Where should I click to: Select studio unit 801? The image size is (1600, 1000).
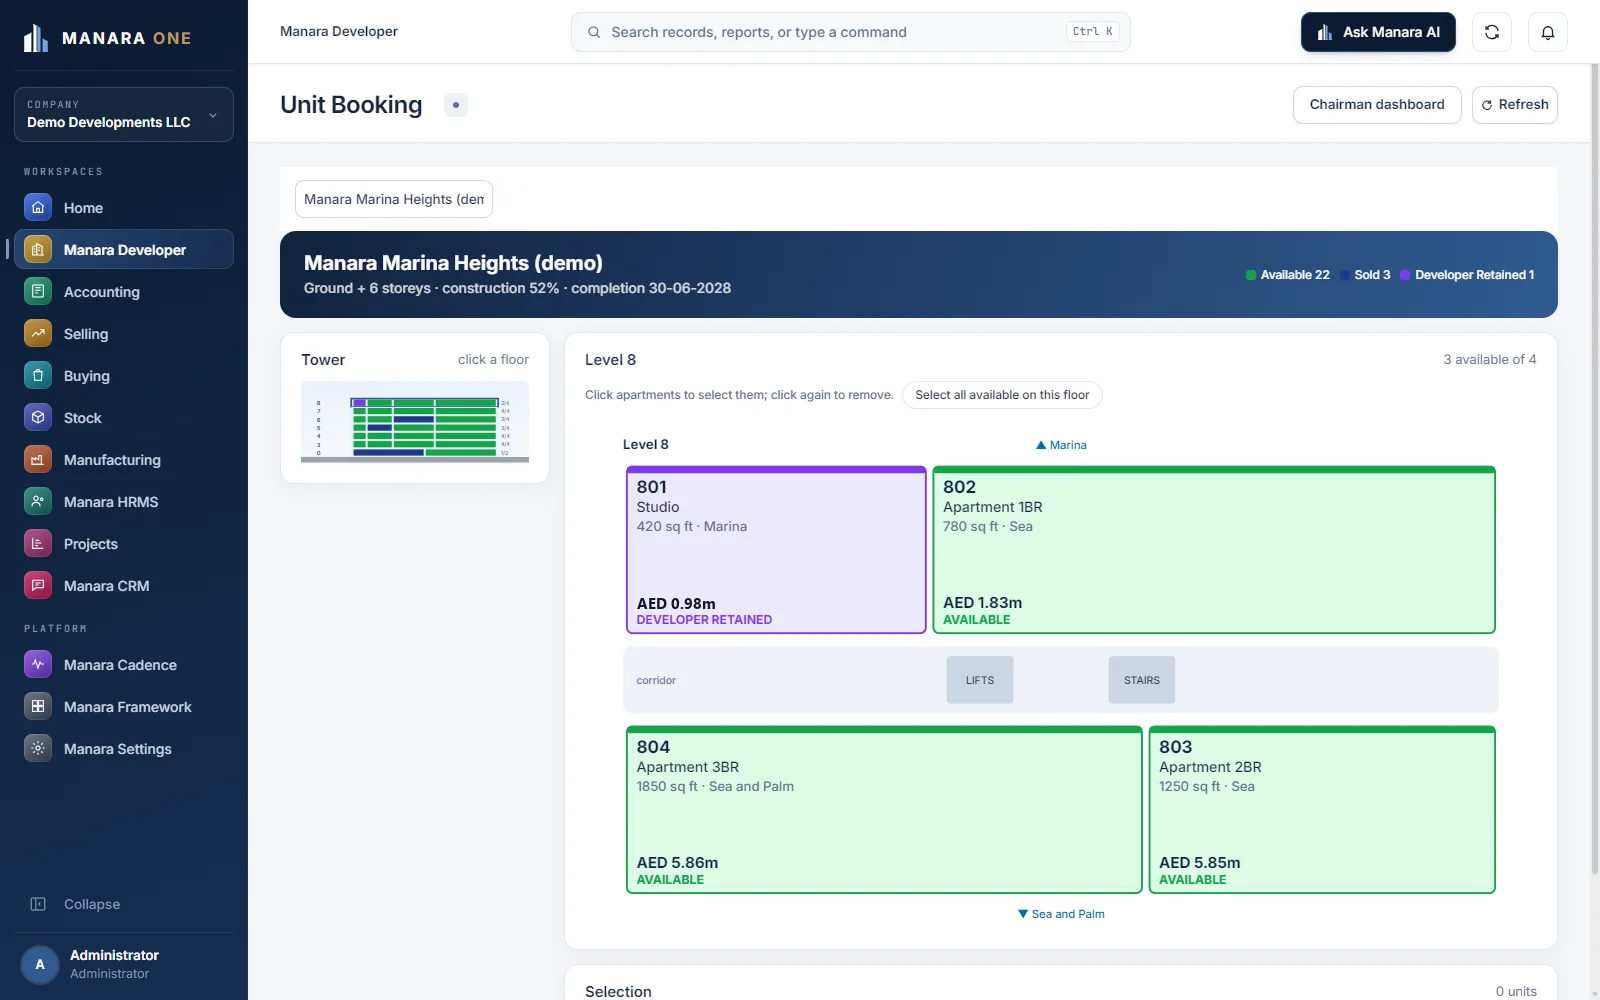(x=776, y=550)
